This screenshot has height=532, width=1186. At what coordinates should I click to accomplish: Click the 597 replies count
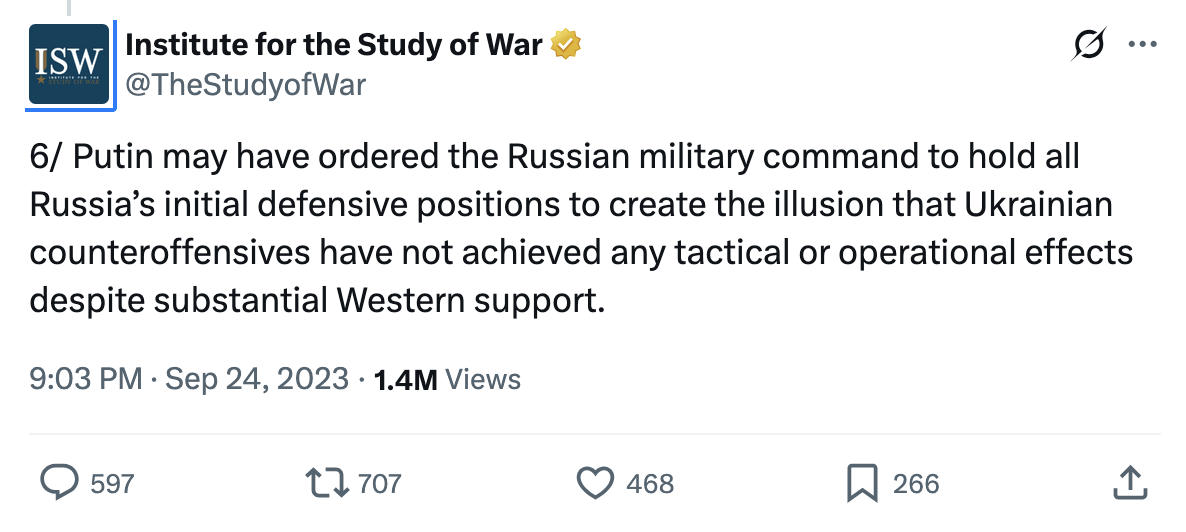[x=112, y=484]
